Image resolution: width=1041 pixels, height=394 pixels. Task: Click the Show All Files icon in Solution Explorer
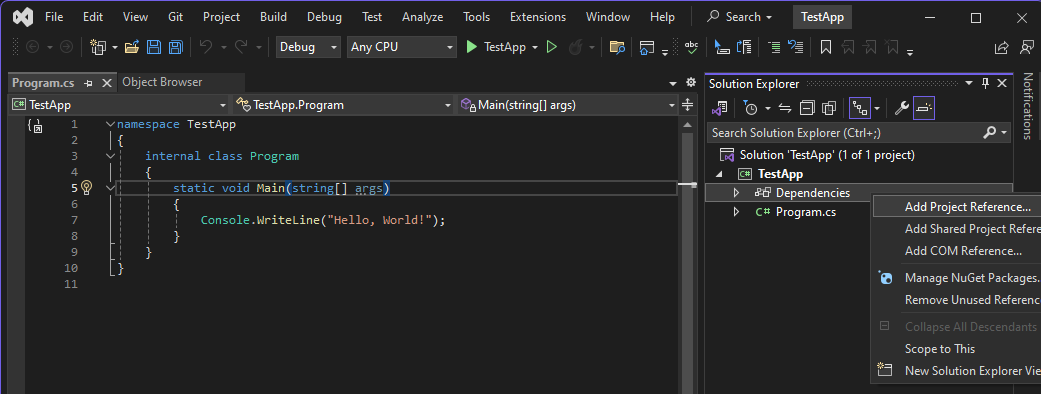tap(829, 108)
